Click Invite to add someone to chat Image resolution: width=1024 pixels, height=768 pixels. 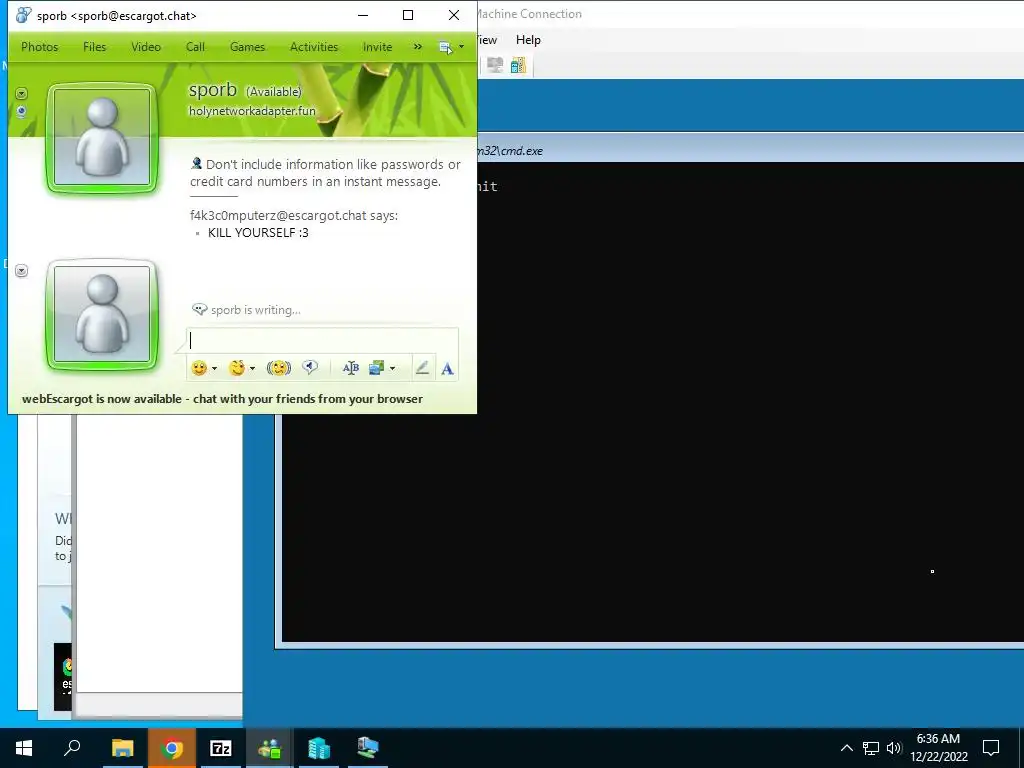click(x=377, y=47)
